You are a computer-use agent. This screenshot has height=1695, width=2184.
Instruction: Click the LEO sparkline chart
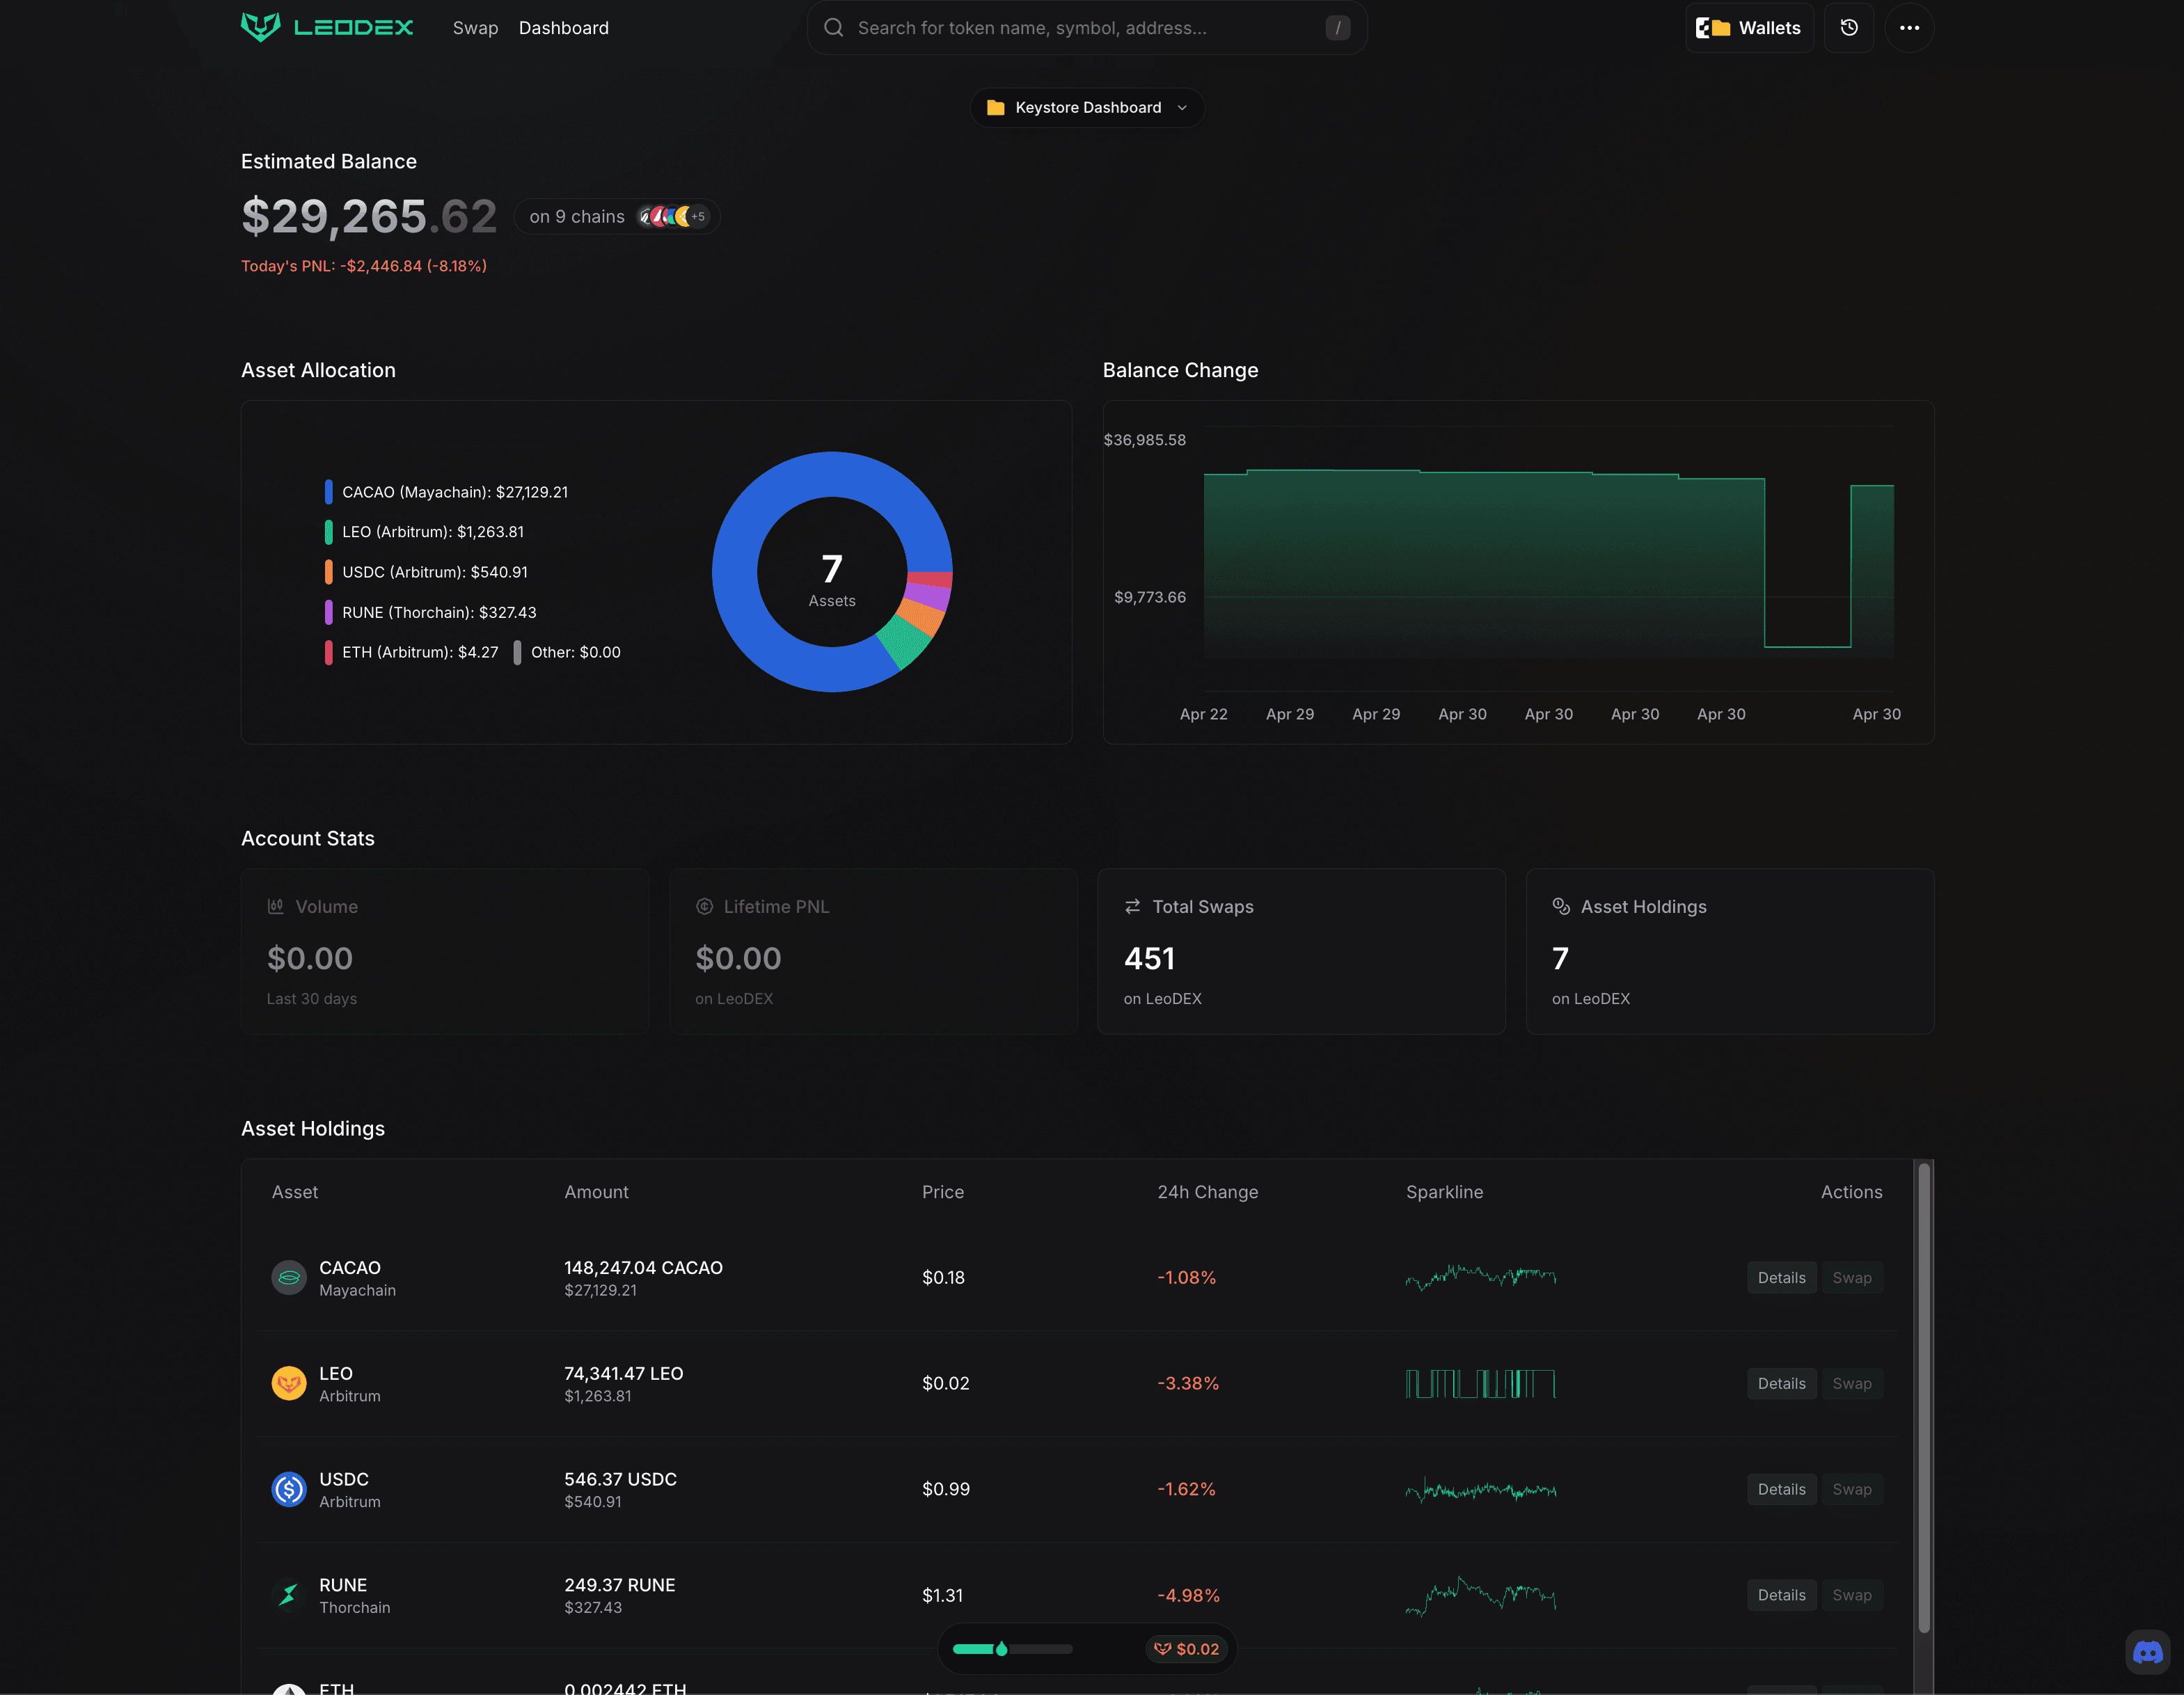pos(1481,1383)
